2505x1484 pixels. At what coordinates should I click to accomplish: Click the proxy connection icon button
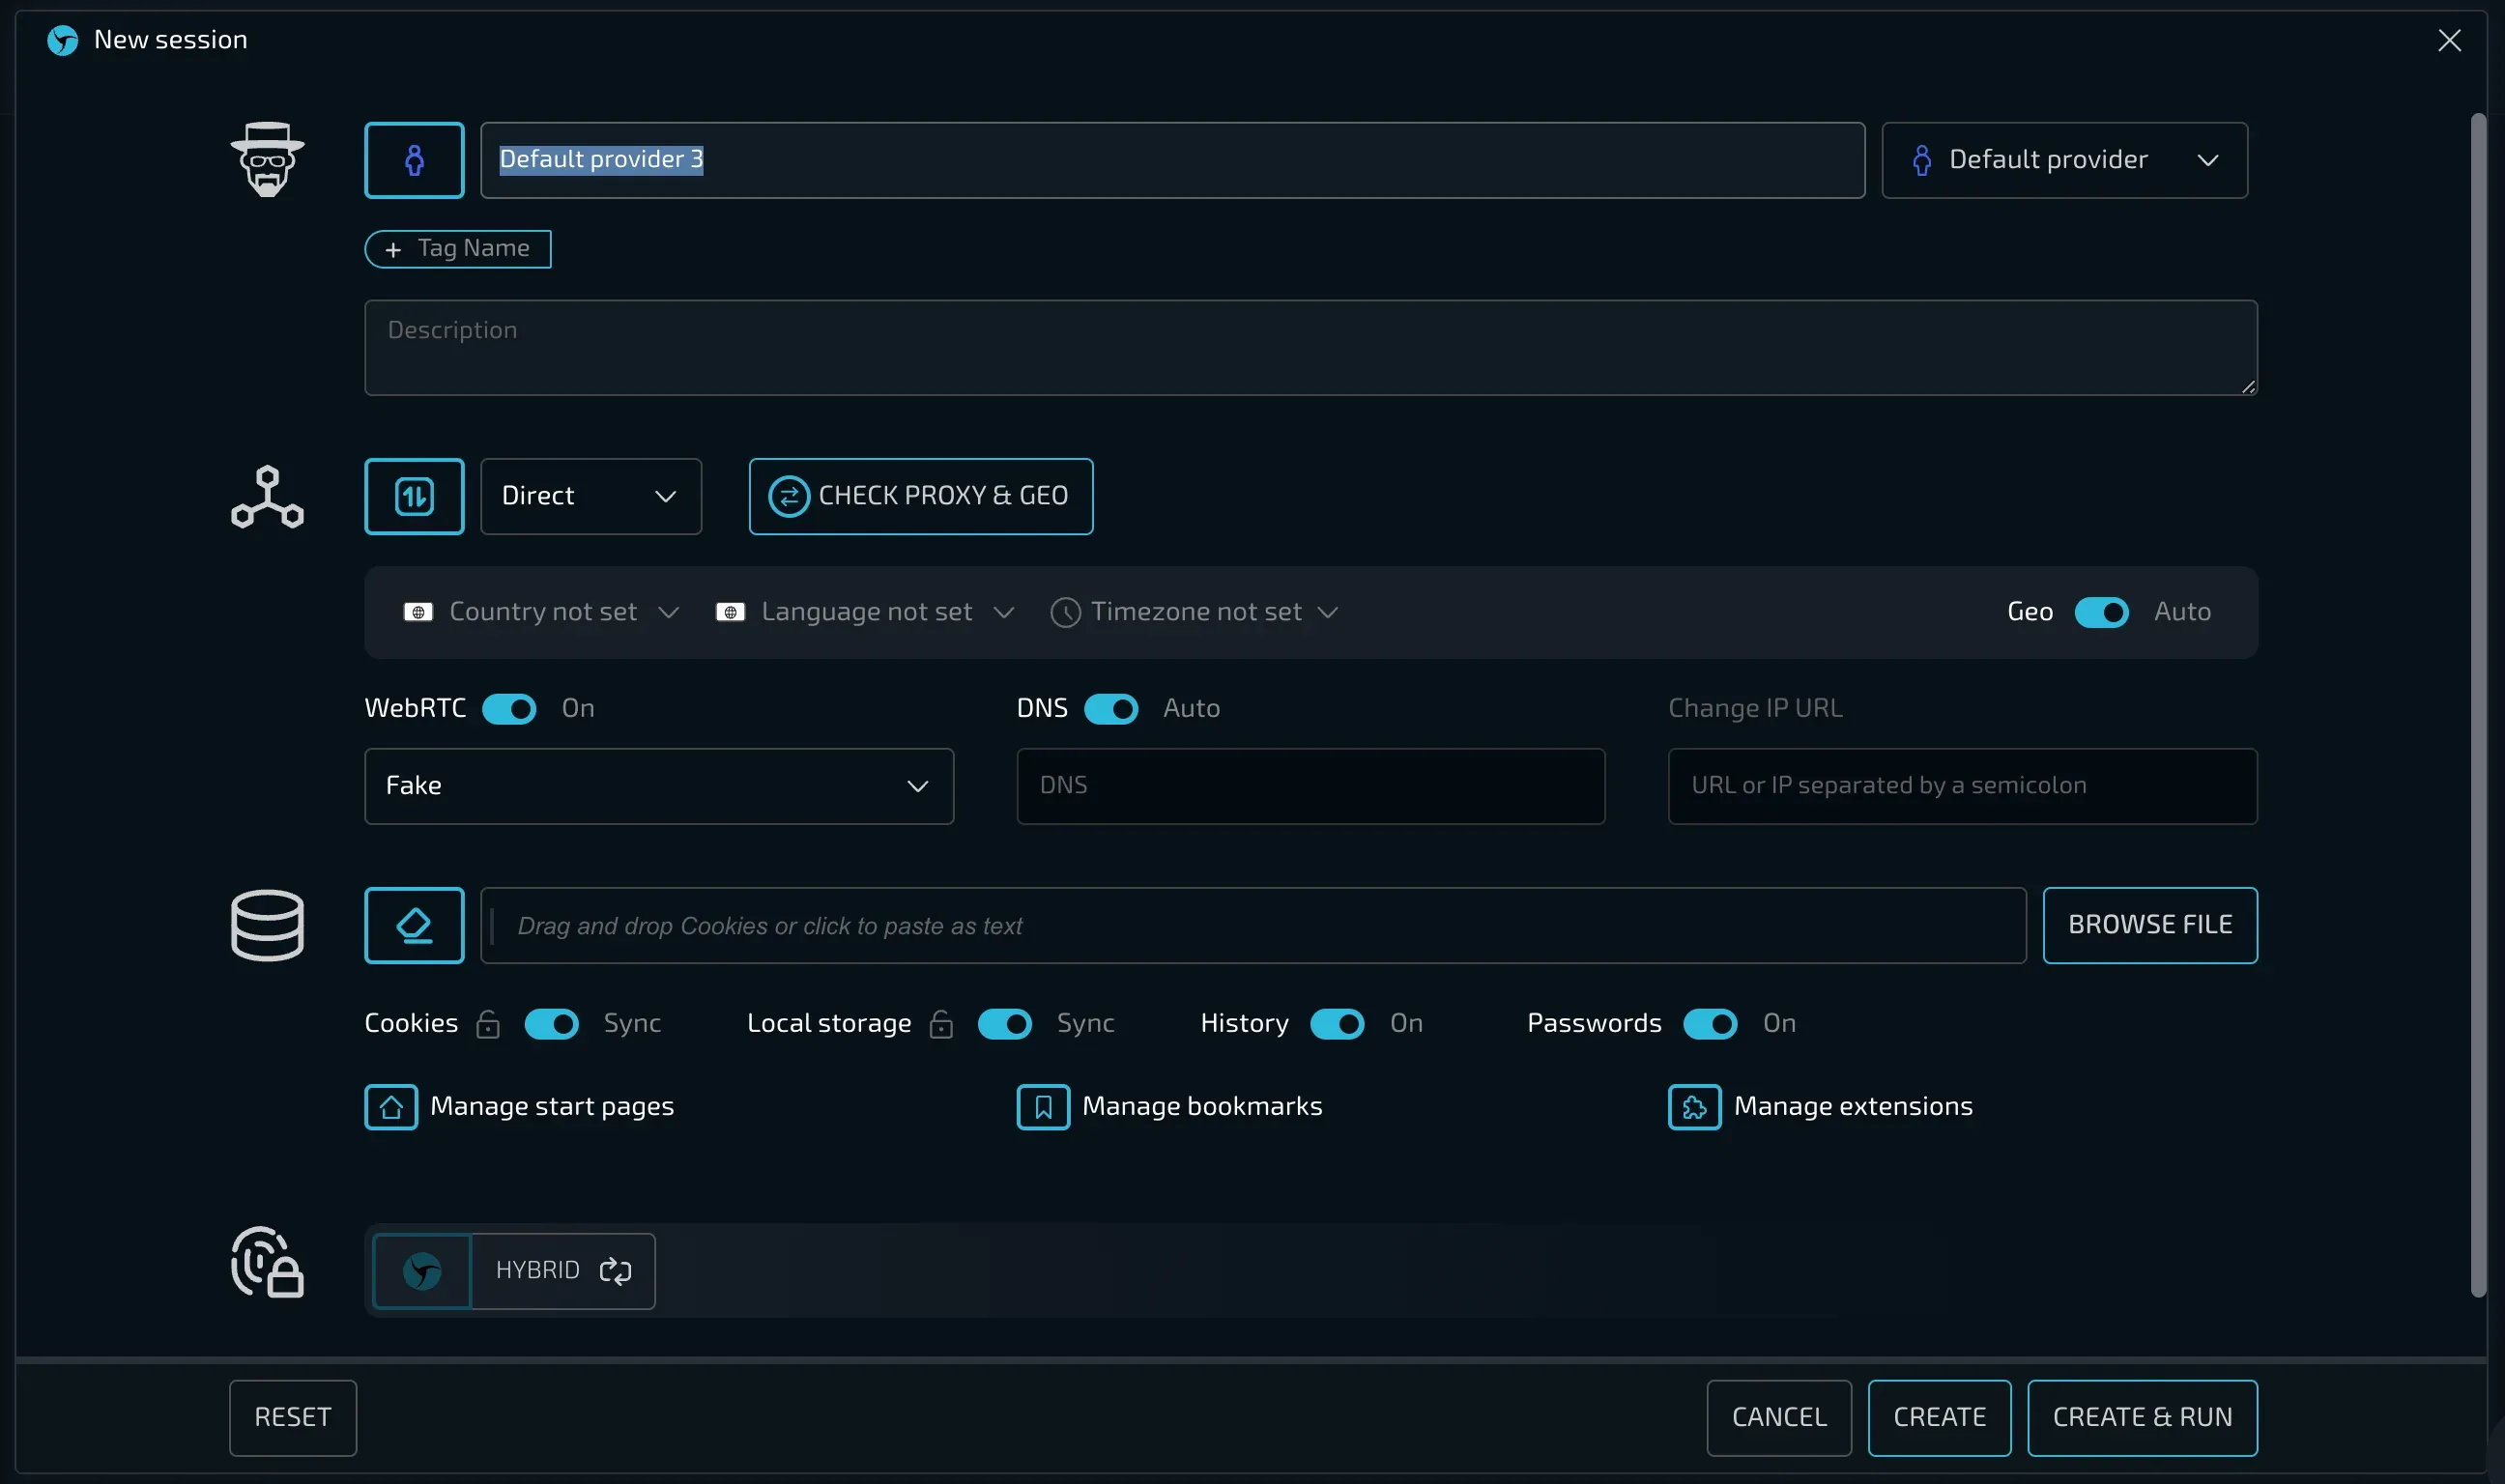(x=414, y=496)
